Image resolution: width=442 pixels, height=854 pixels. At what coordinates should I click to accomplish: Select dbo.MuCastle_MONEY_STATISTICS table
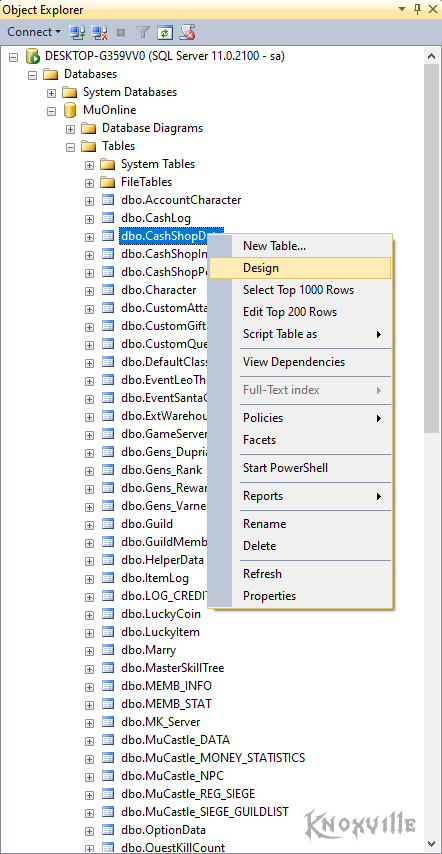click(213, 758)
